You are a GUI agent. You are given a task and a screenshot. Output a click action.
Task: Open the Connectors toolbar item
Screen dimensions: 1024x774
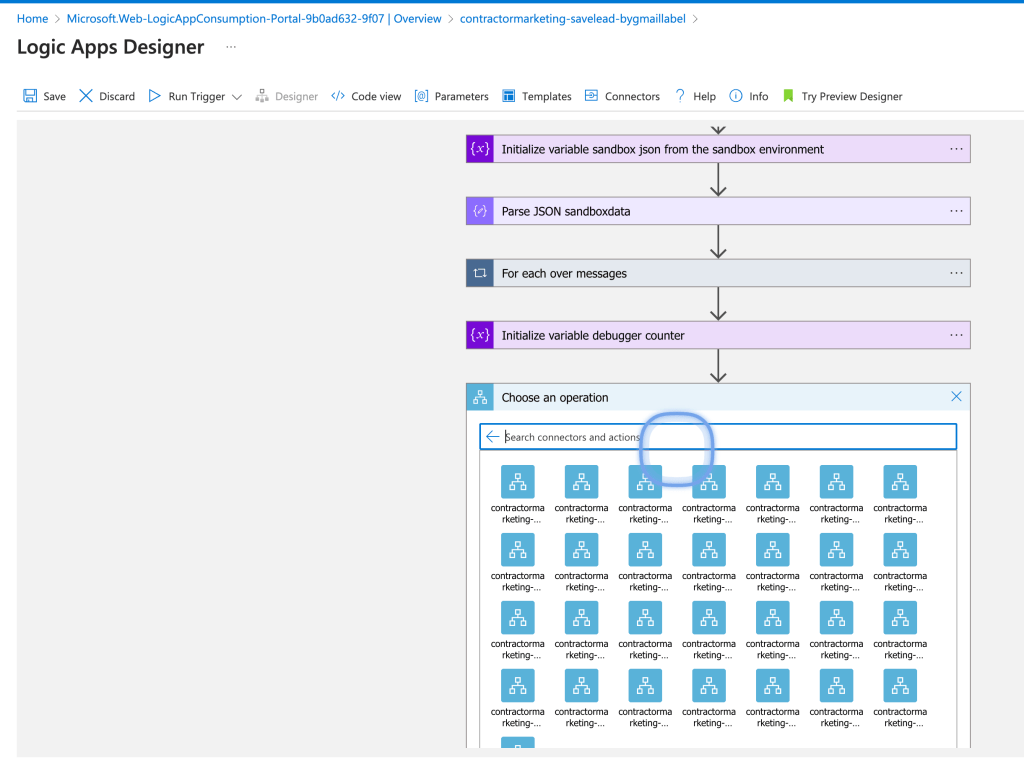(622, 96)
